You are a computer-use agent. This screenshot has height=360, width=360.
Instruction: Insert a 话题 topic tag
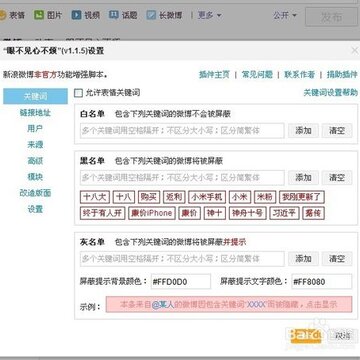tap(123, 15)
